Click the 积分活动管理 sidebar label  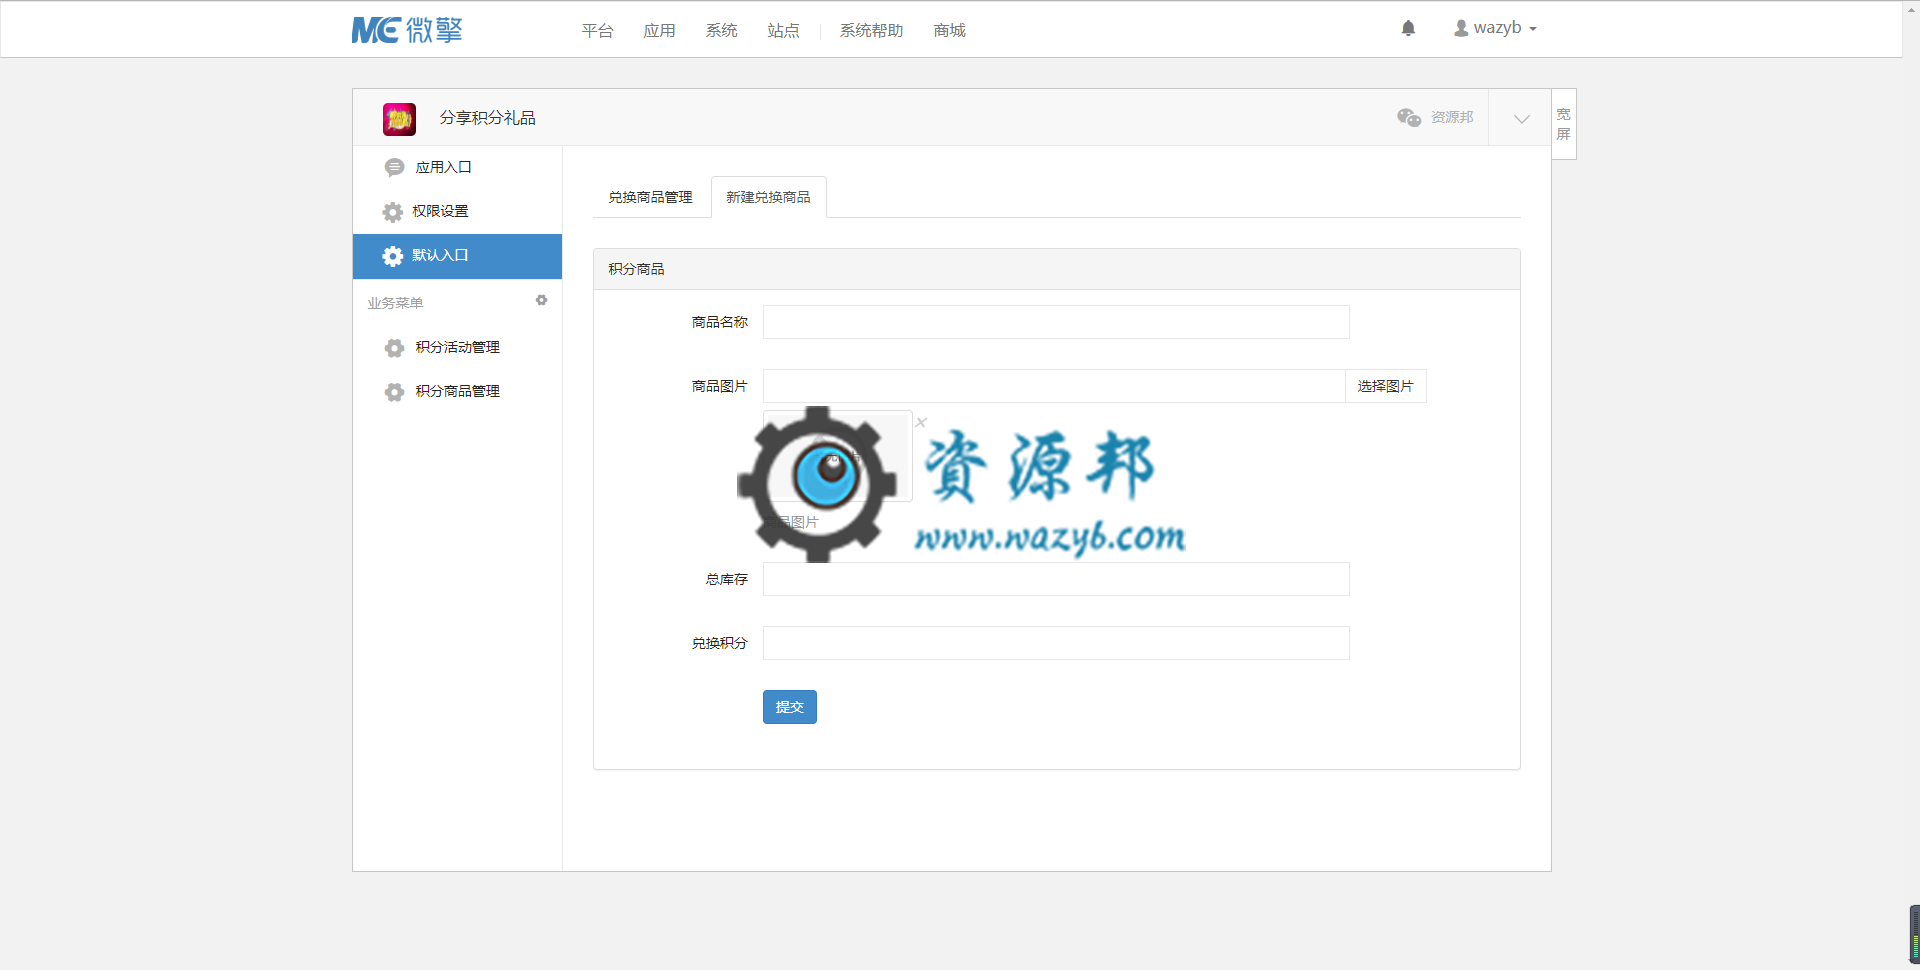[x=457, y=348]
